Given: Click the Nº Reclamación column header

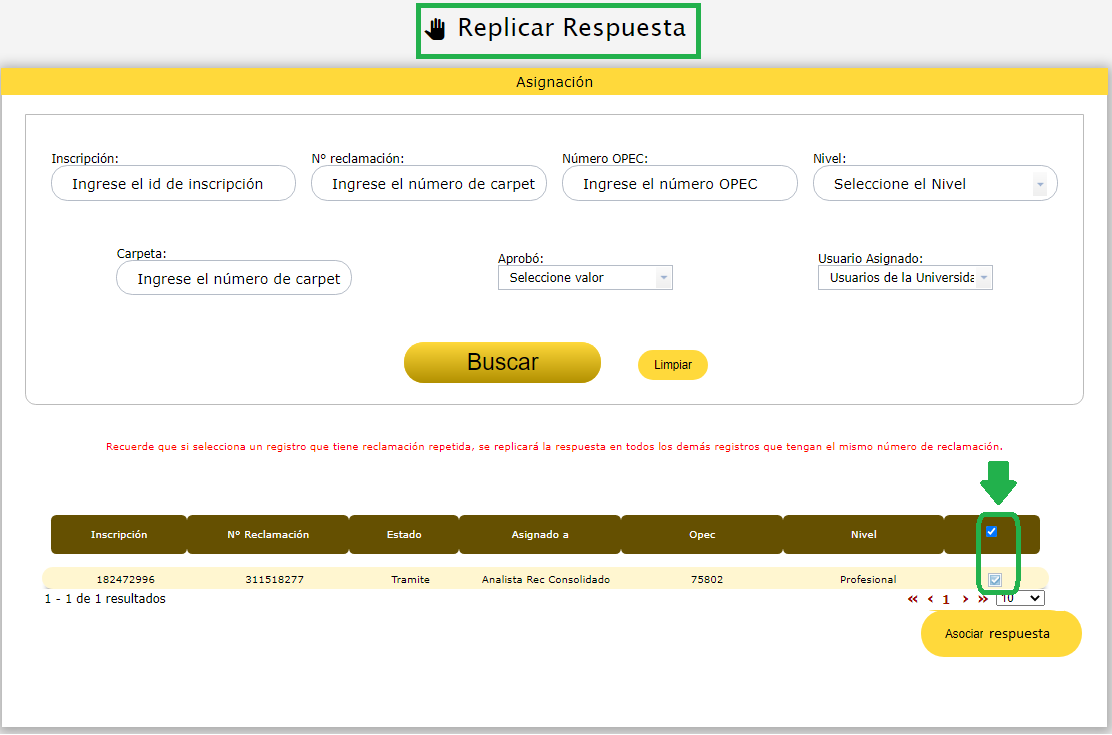Looking at the screenshot, I should pyautogui.click(x=268, y=535).
